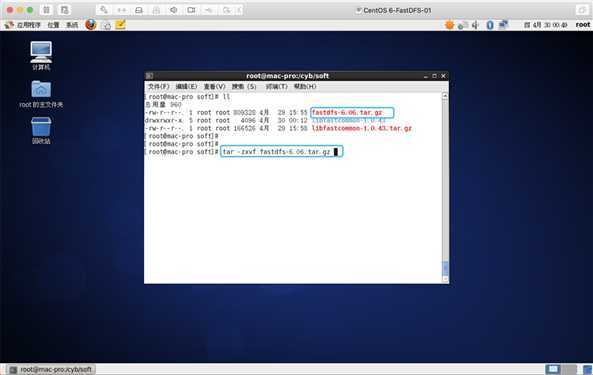Open the terminal window menu icon
The image size is (593, 375).
pyautogui.click(x=150, y=76)
